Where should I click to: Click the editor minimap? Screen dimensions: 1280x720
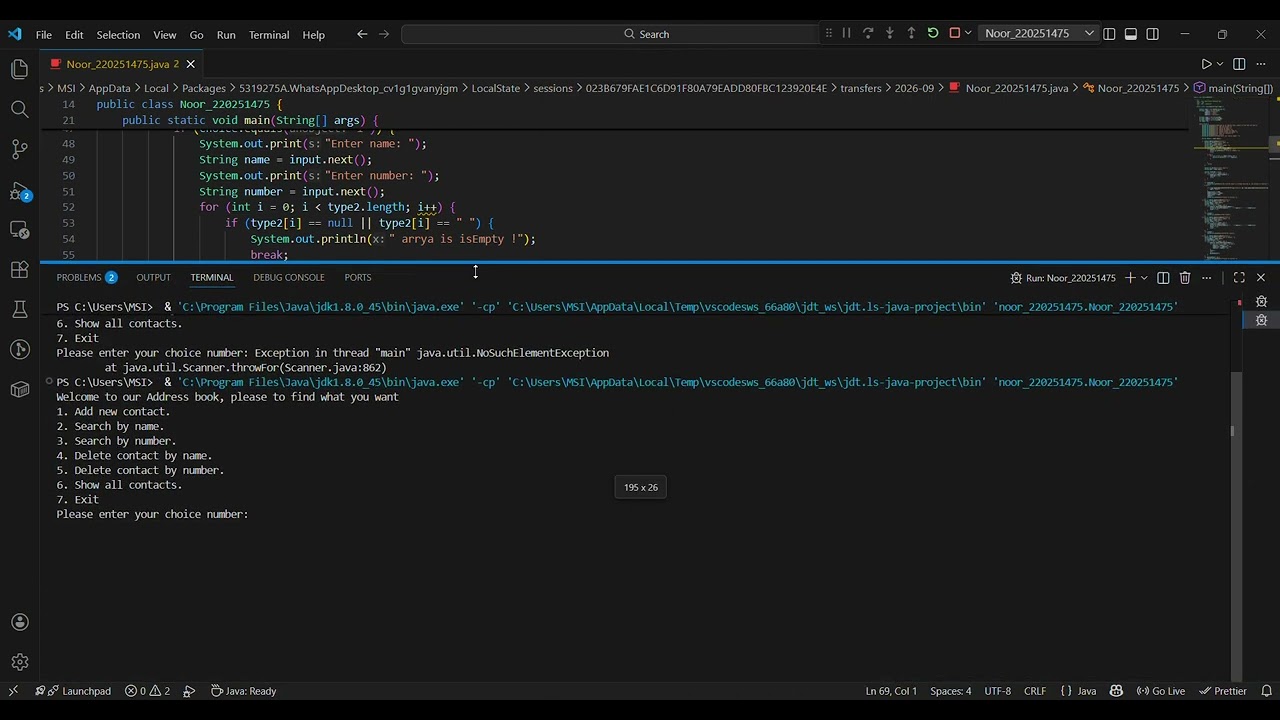point(1230,180)
